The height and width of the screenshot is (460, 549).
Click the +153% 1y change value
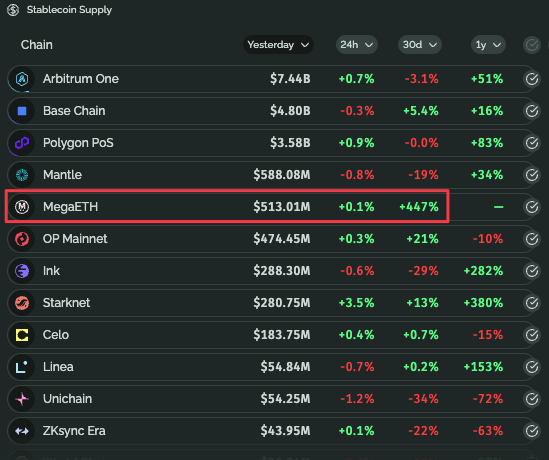coord(484,367)
